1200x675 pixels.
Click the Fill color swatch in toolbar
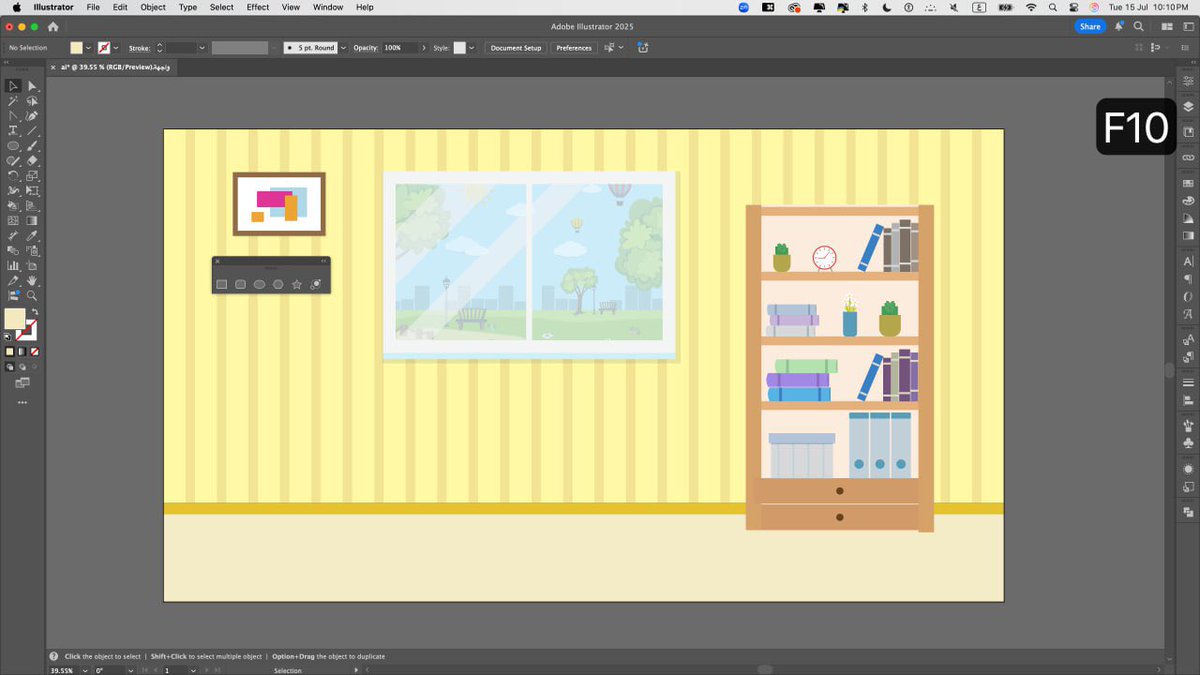click(15, 318)
